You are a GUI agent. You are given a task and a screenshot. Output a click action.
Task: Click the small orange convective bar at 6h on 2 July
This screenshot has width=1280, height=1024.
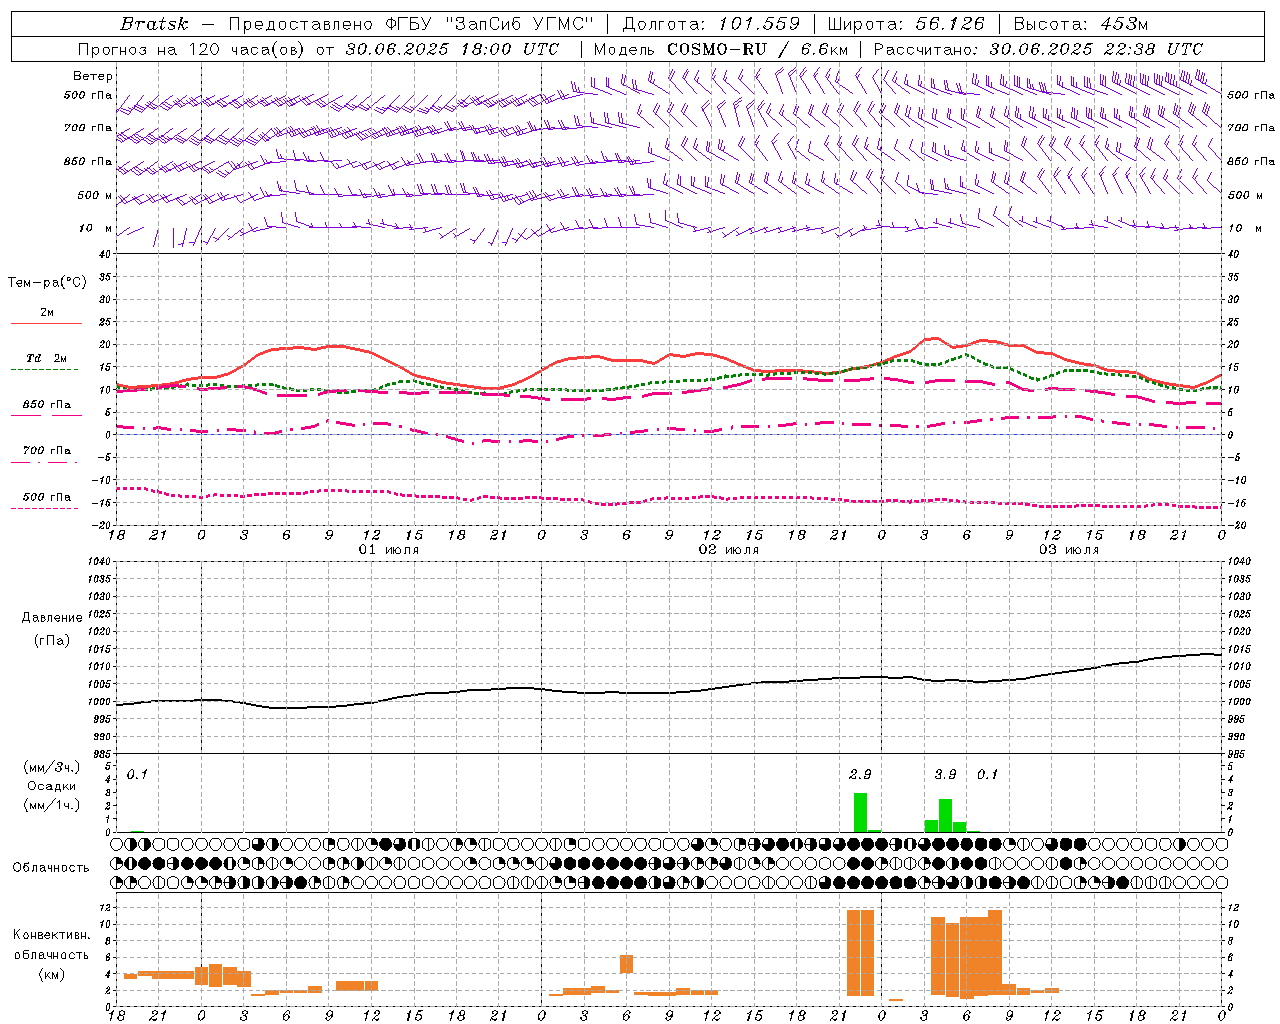click(x=627, y=964)
